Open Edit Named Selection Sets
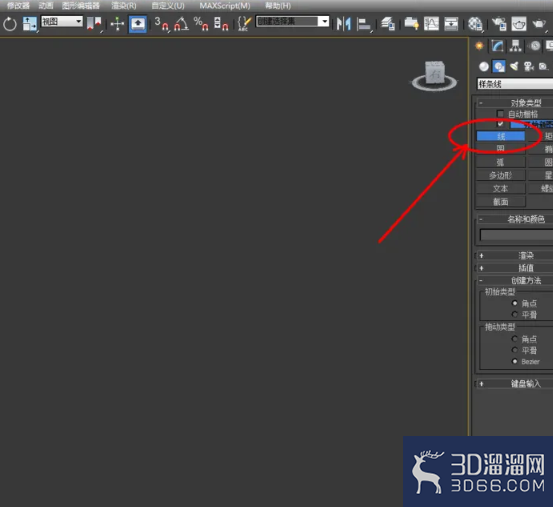The image size is (553, 507). click(244, 24)
